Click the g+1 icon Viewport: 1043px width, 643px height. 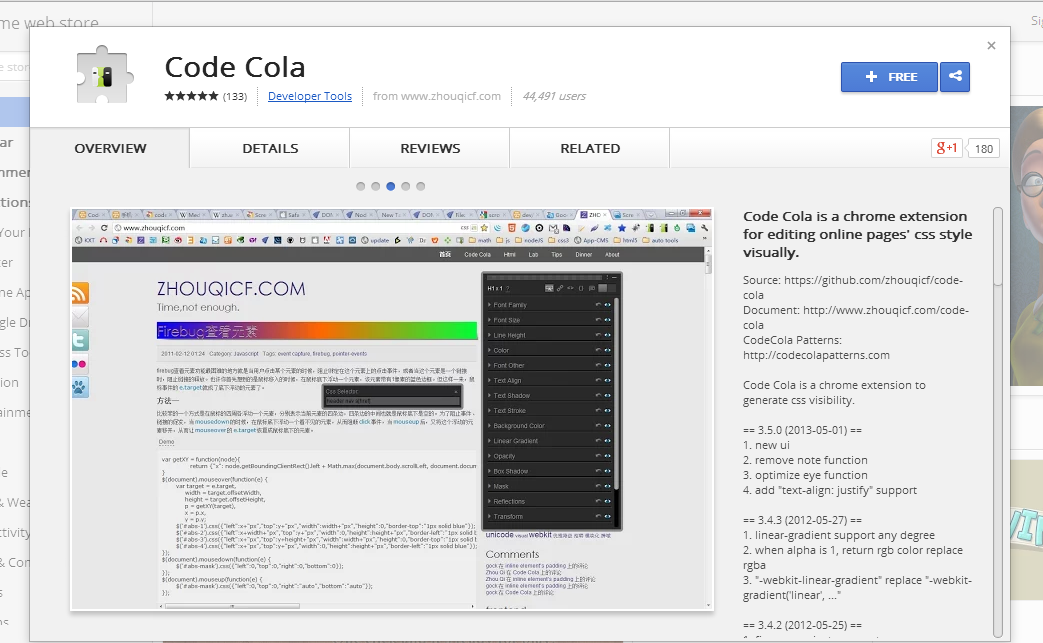click(948, 147)
